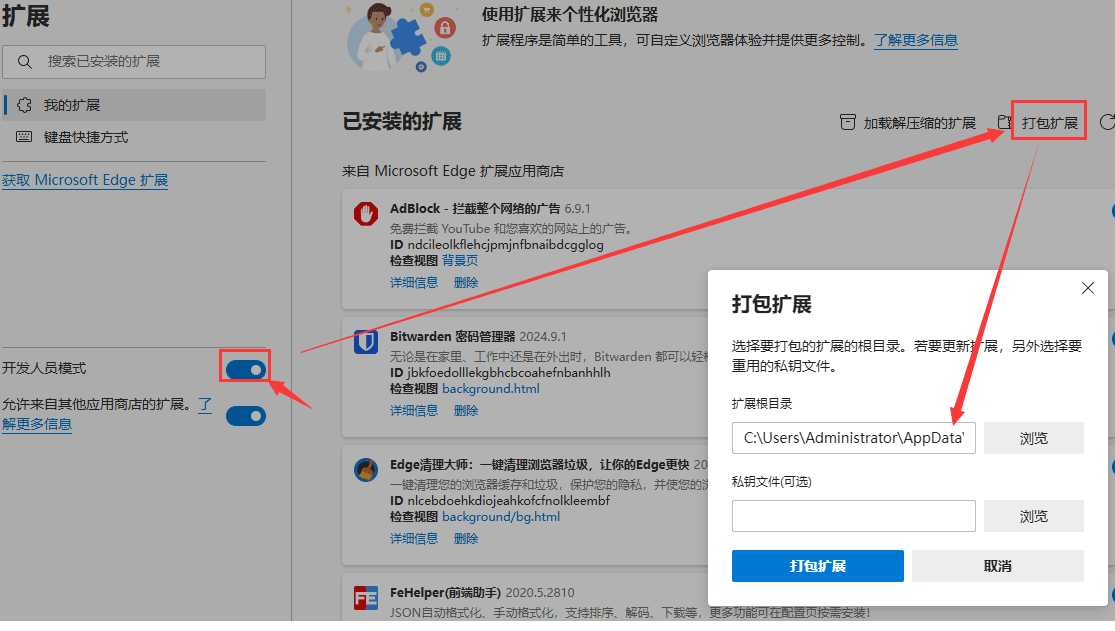Click the Bitwarden shield icon
This screenshot has height=631, width=1115.
(x=366, y=341)
